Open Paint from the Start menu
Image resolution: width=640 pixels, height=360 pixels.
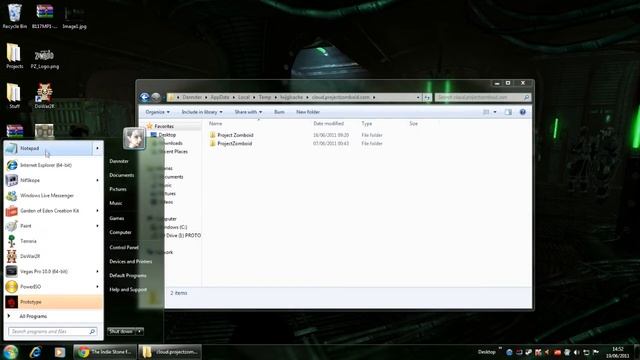48,226
